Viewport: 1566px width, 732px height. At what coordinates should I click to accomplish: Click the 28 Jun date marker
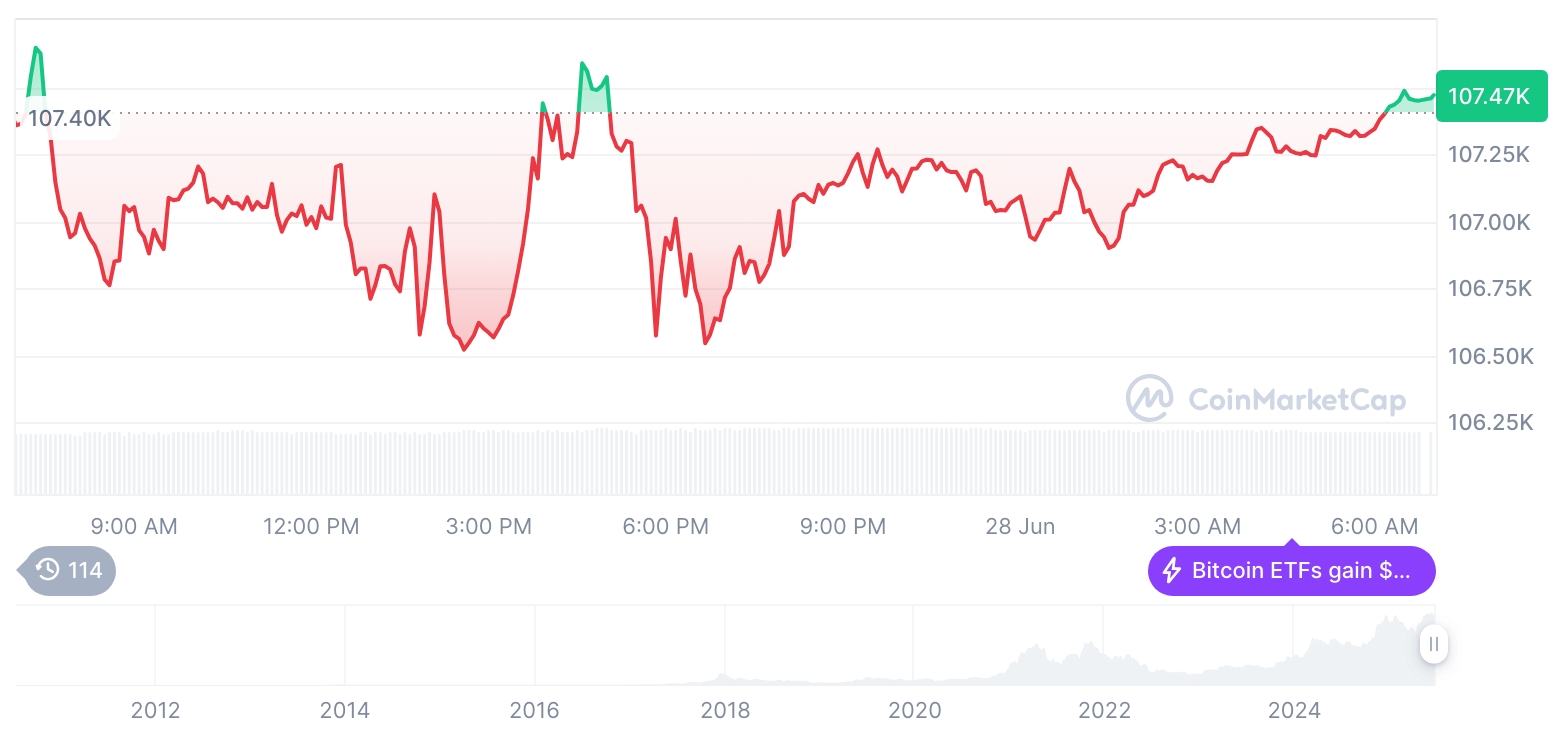(x=1020, y=526)
